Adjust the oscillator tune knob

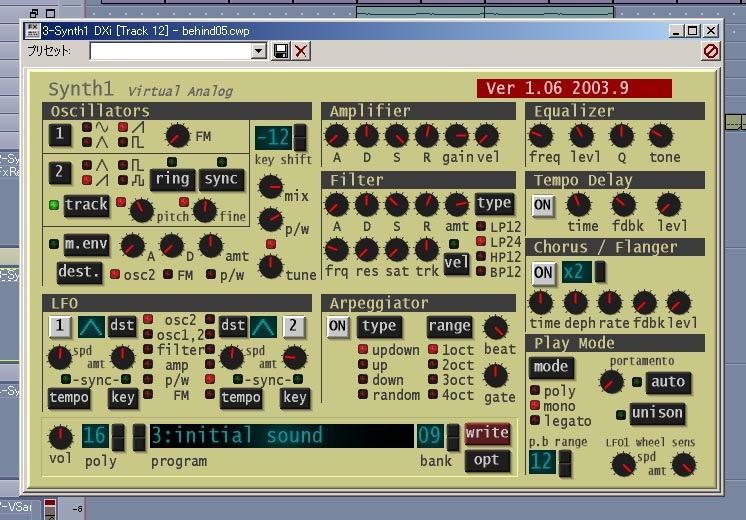(x=271, y=266)
